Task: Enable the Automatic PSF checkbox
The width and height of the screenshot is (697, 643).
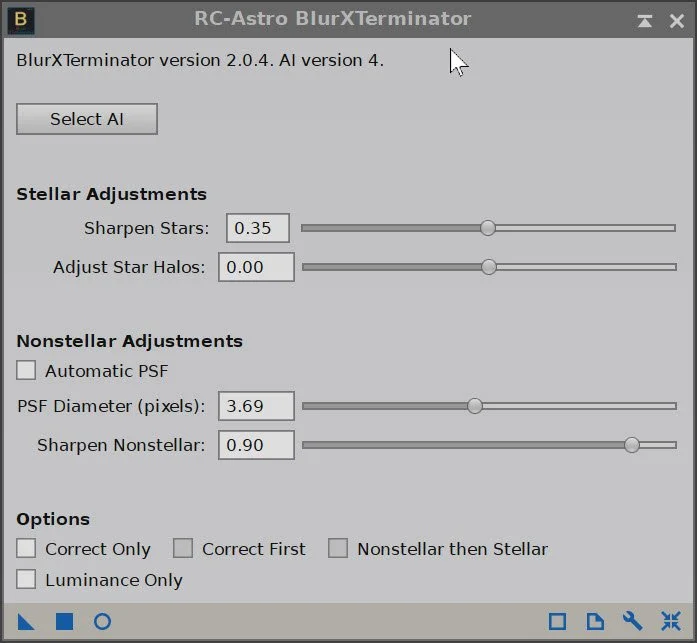Action: click(x=26, y=370)
